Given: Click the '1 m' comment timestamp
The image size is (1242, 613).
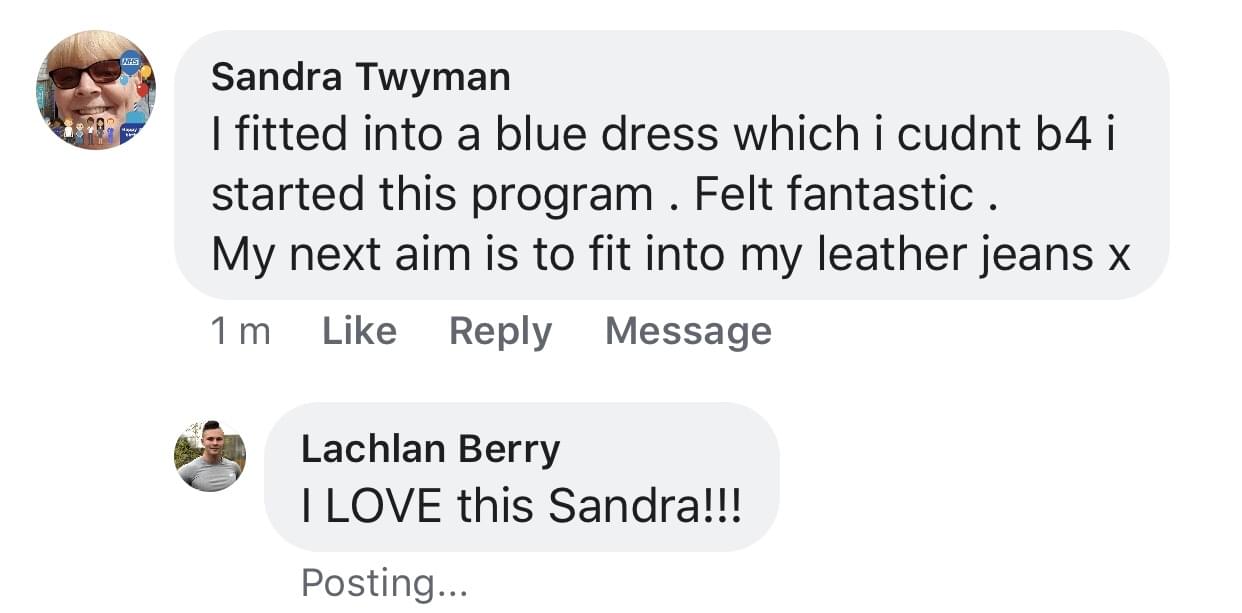Looking at the screenshot, I should 241,331.
